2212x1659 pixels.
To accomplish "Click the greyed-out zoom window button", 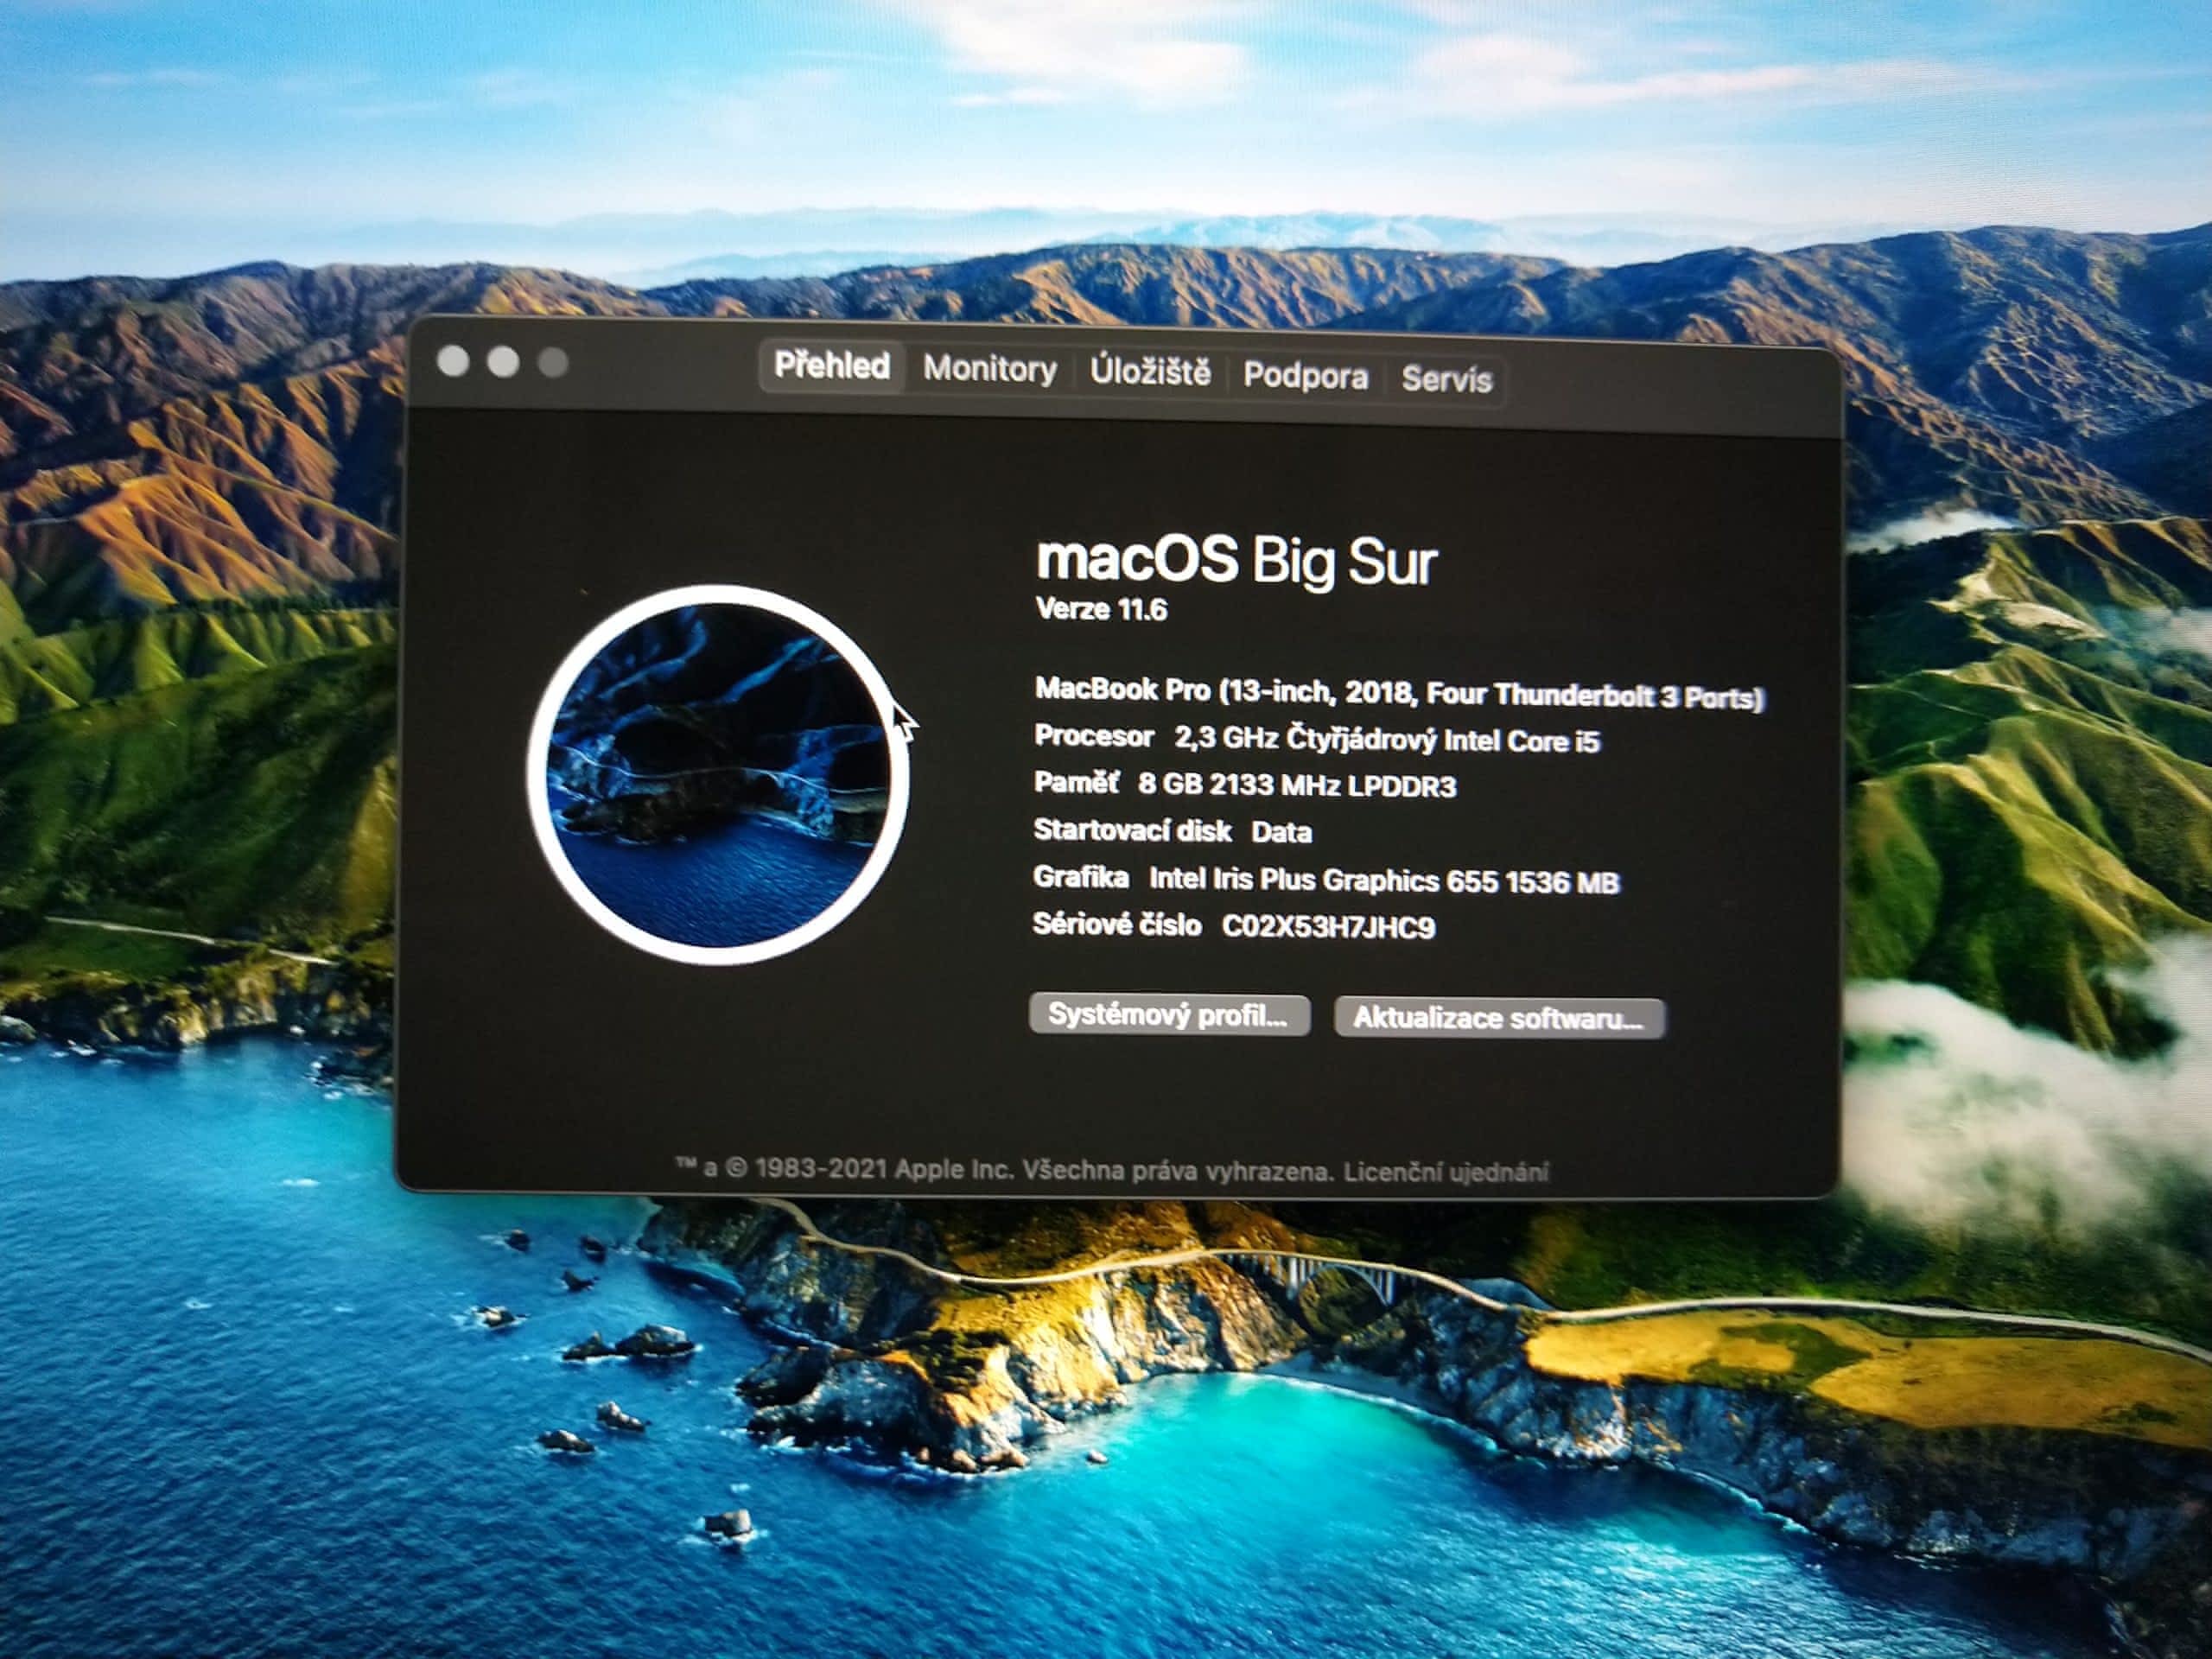I will tap(553, 362).
